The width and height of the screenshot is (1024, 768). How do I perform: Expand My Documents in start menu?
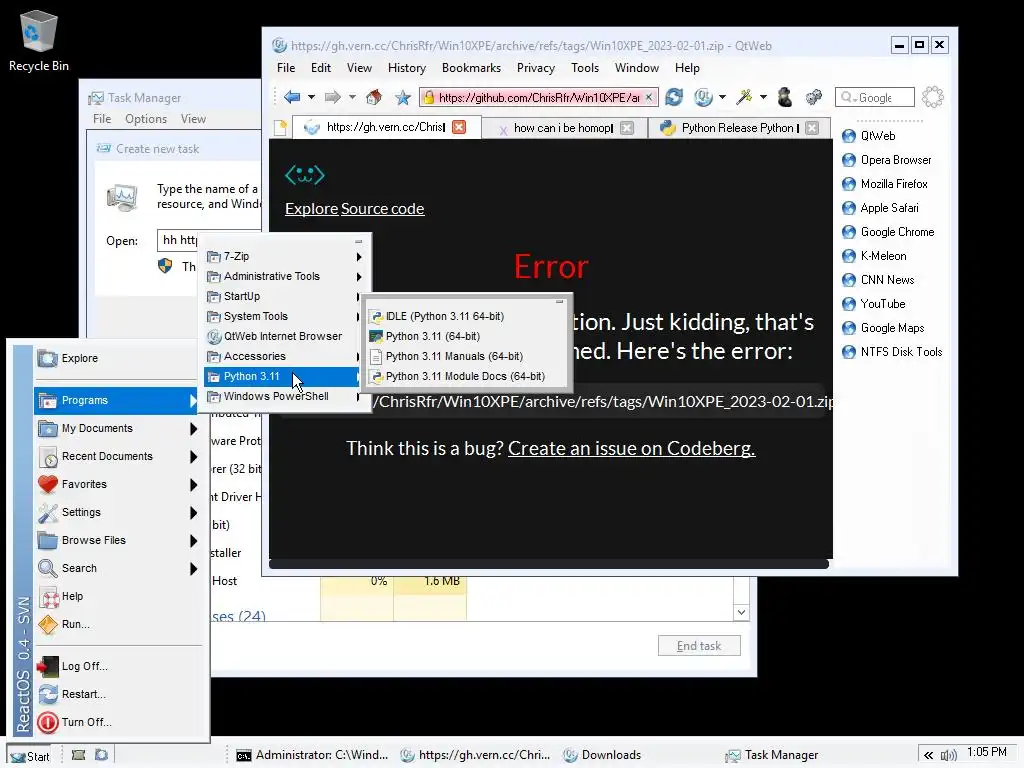point(118,428)
